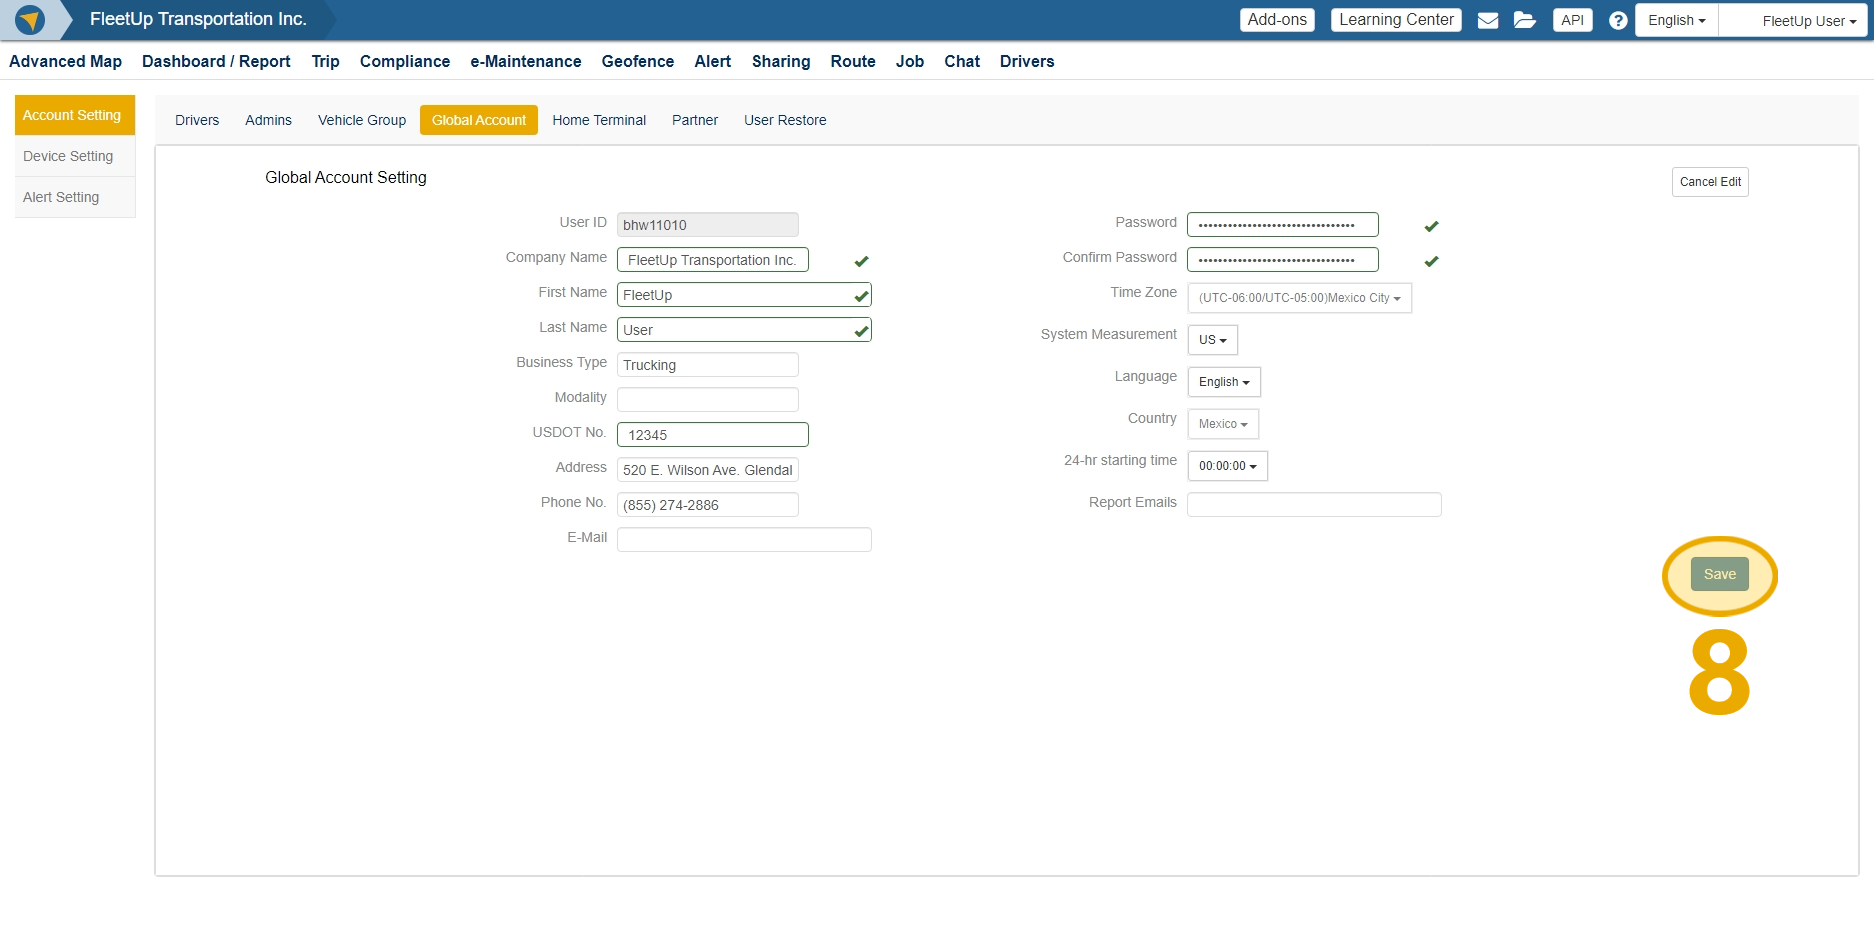Image resolution: width=1874 pixels, height=929 pixels.
Task: Open the Dashboard / Report menu
Action: (216, 61)
